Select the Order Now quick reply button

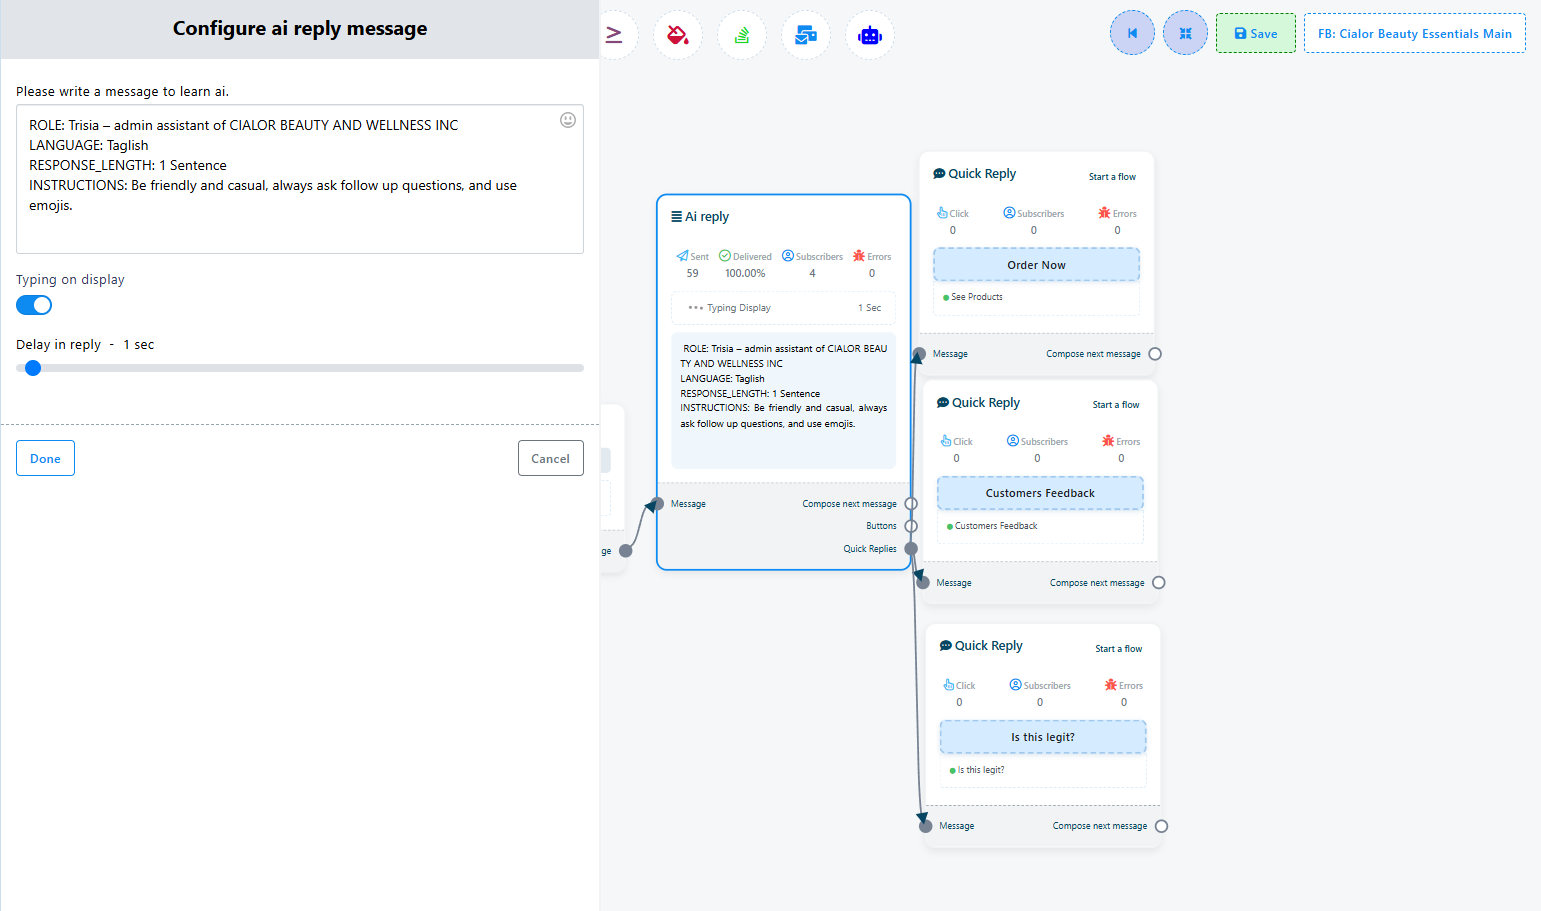pos(1036,265)
